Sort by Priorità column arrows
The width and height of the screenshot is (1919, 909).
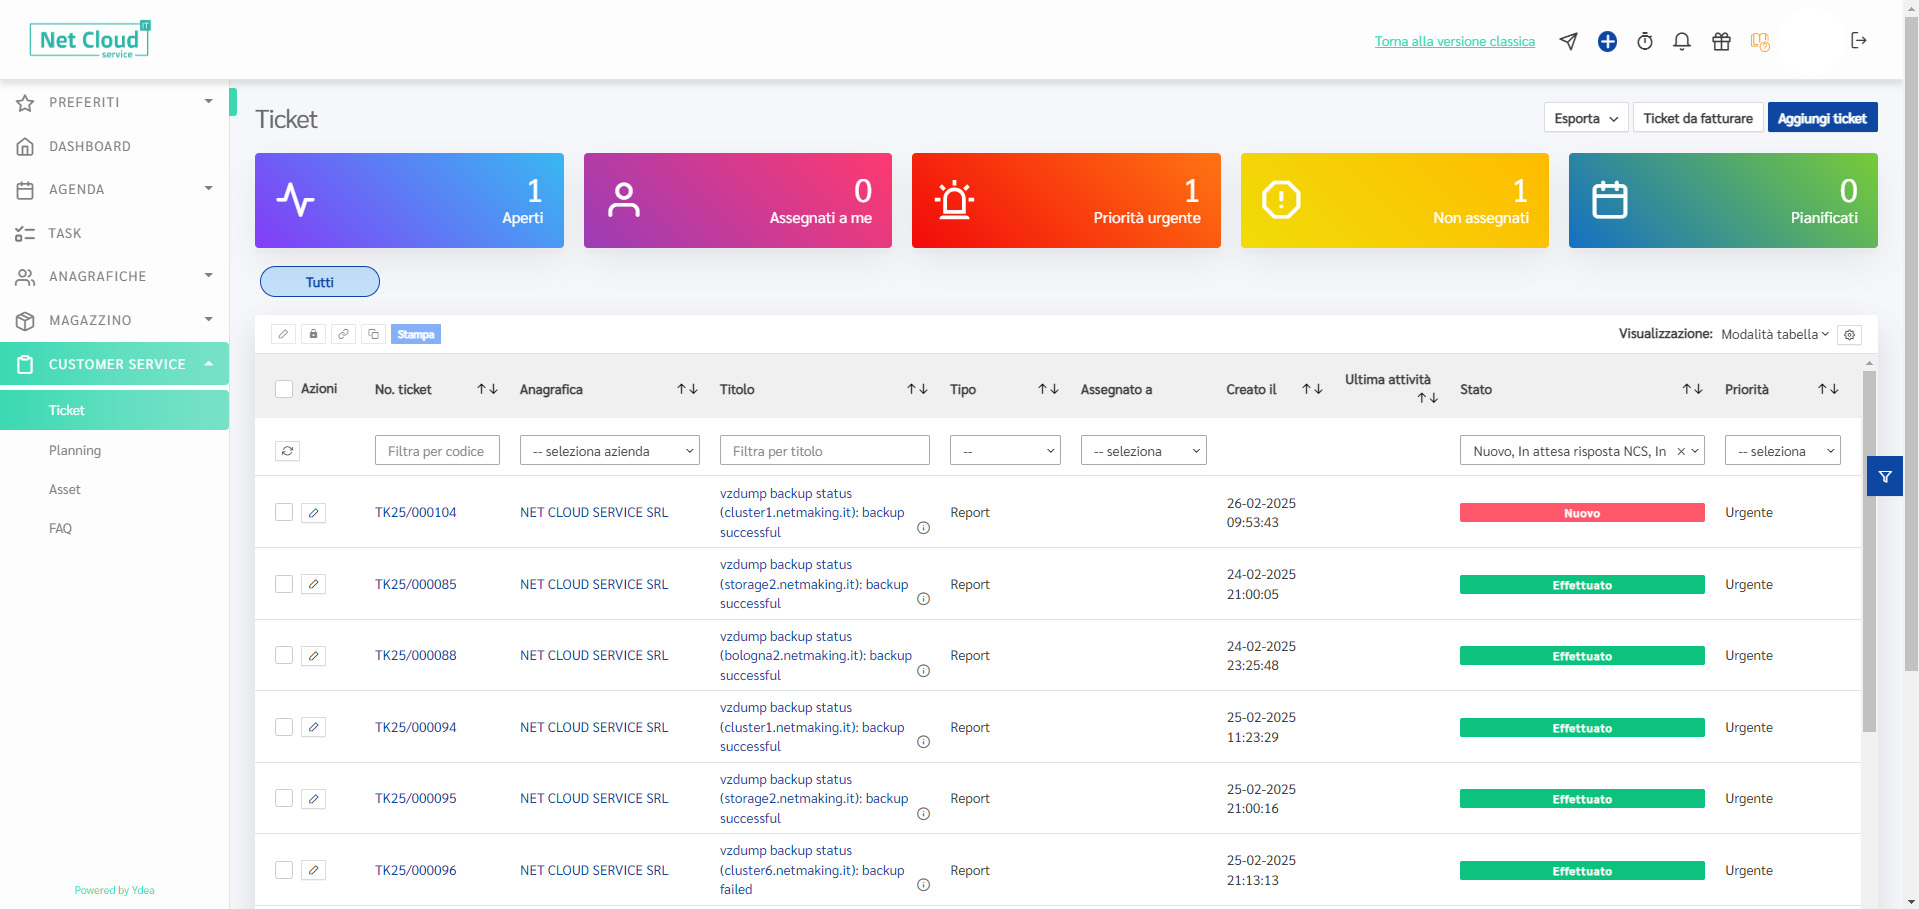pos(1828,389)
